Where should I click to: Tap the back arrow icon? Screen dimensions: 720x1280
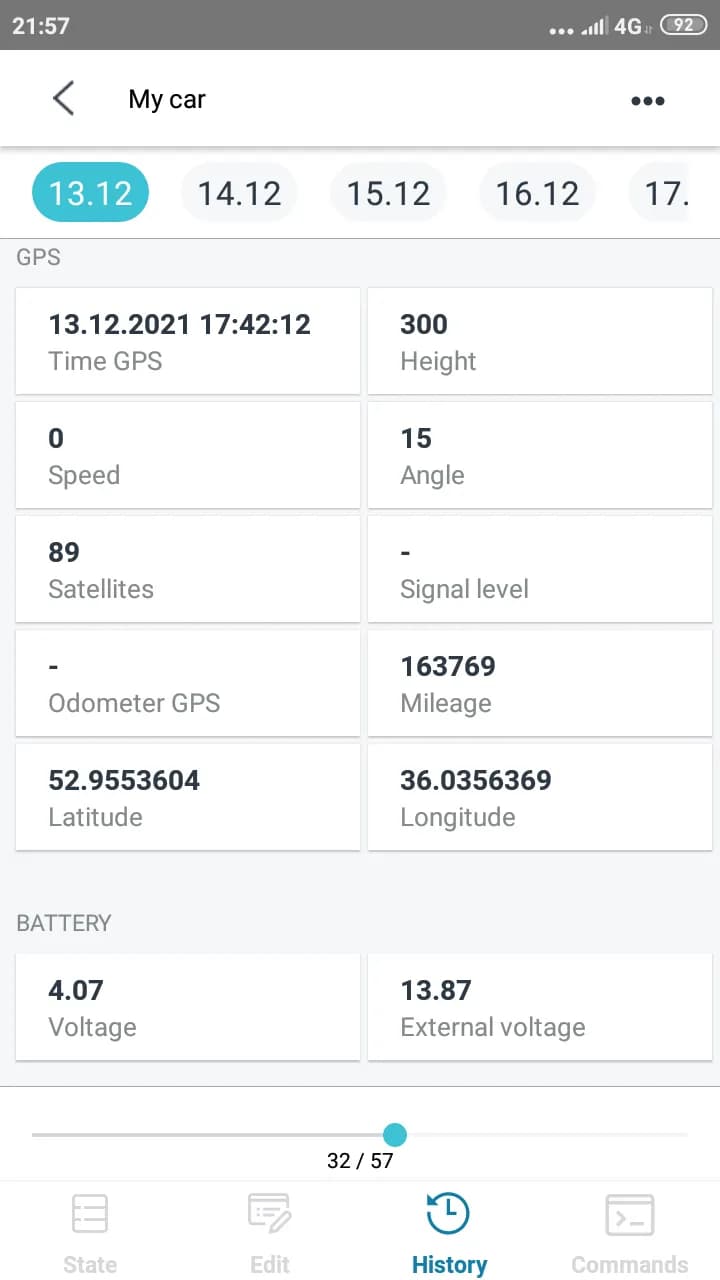point(64,99)
